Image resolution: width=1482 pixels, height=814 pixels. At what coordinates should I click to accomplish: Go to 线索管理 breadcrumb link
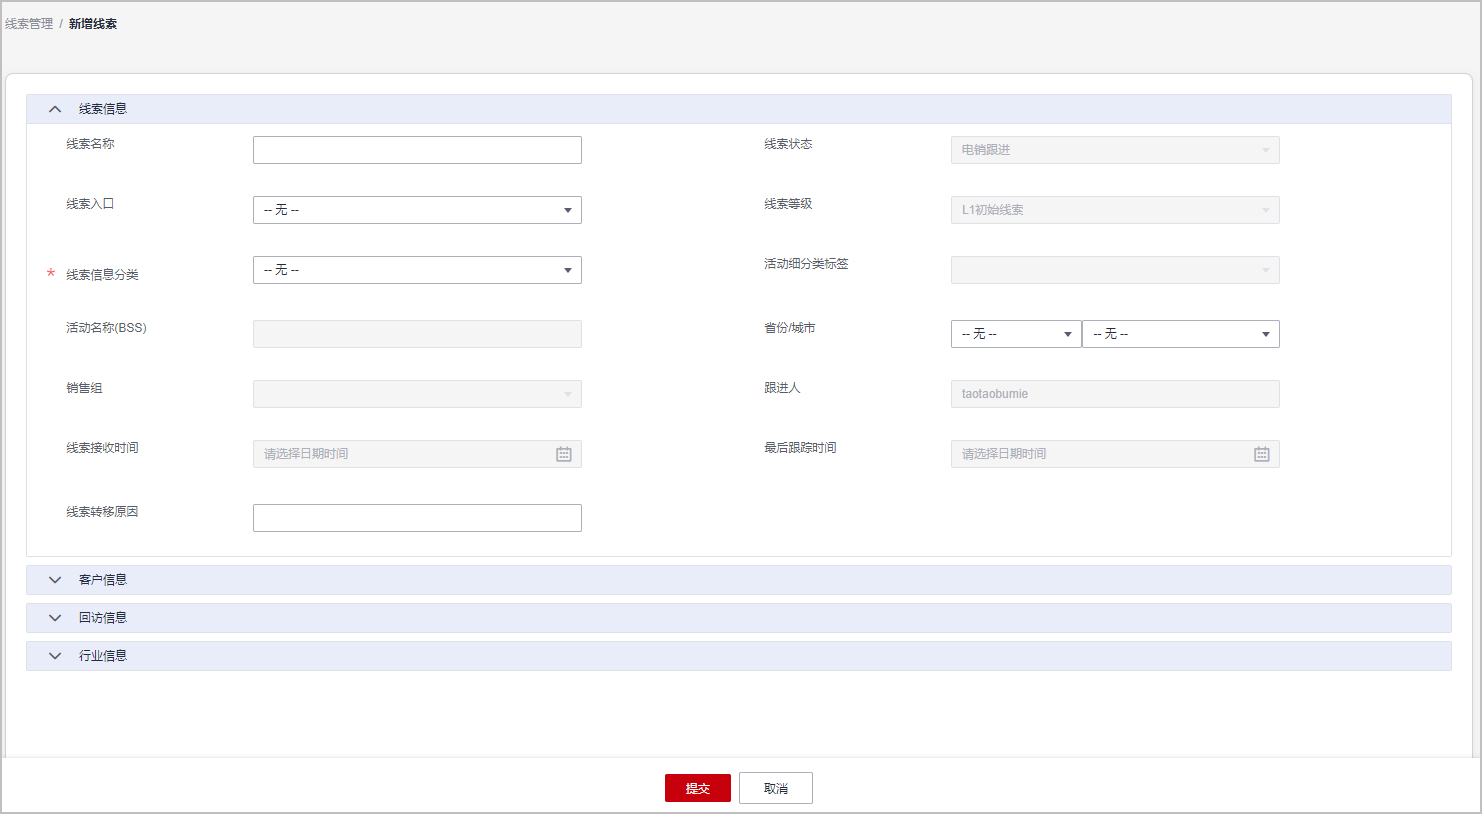29,24
